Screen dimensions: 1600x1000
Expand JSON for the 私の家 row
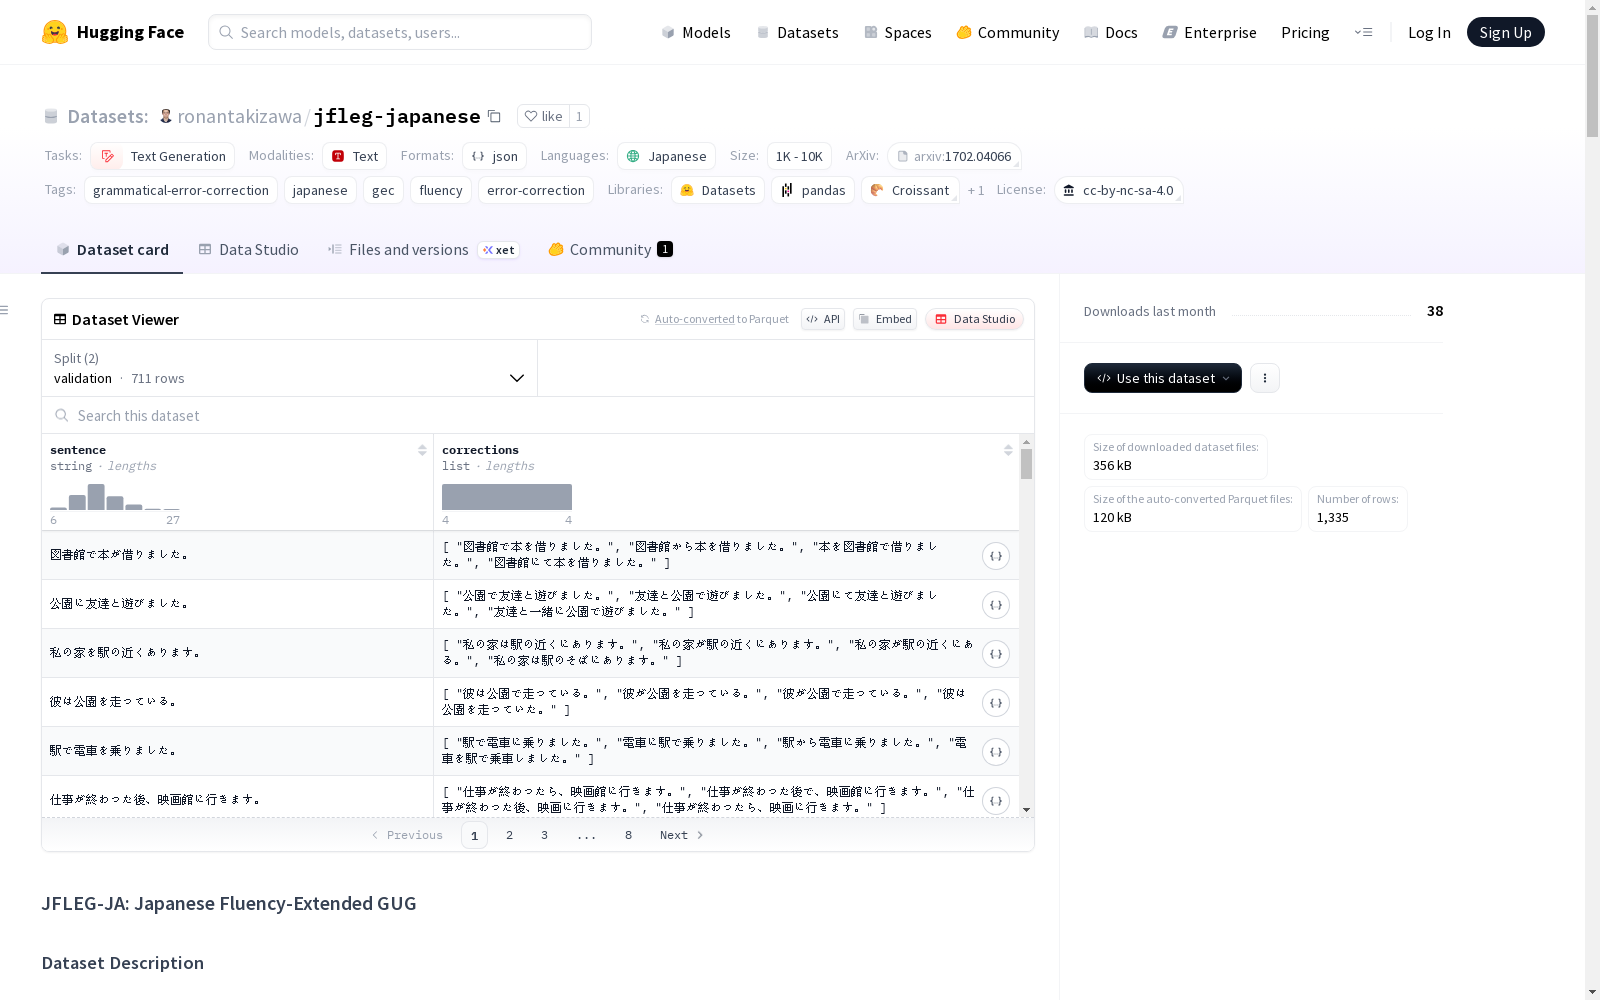point(996,654)
